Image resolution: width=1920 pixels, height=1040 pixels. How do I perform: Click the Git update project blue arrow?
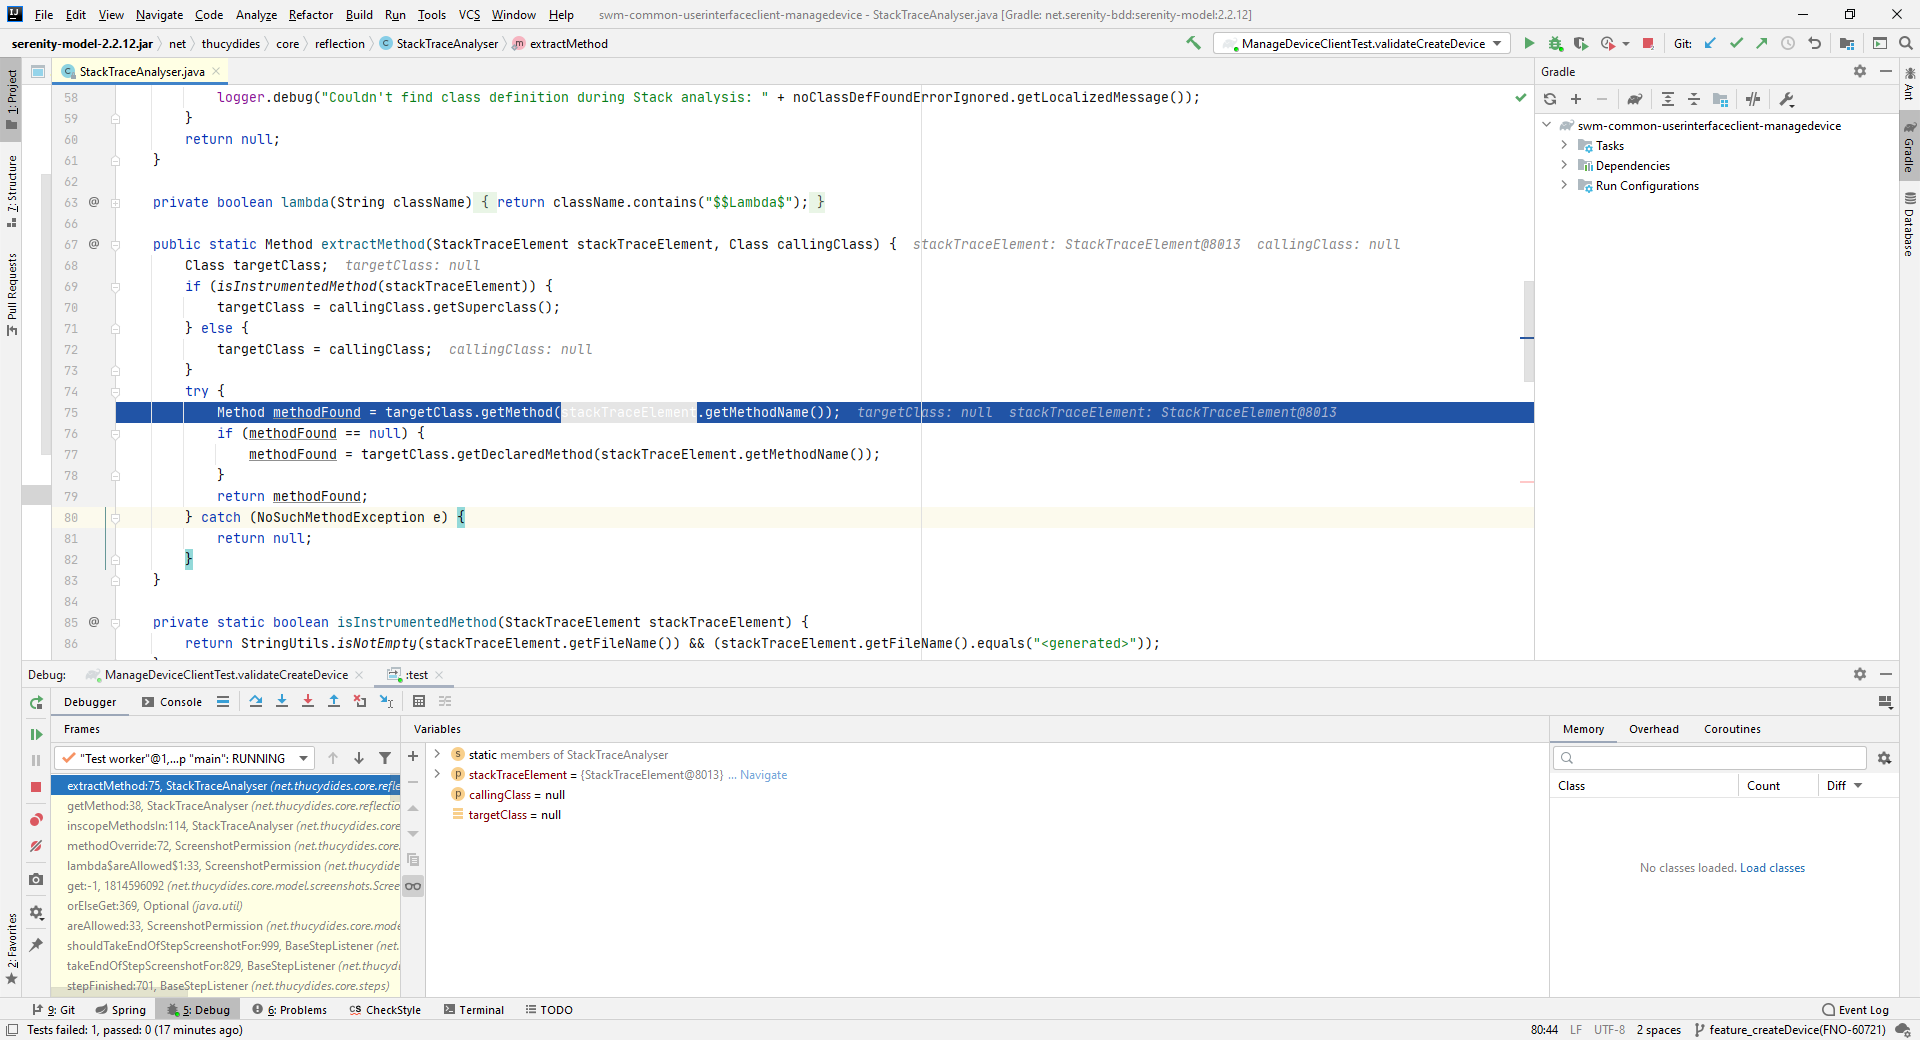coord(1710,43)
